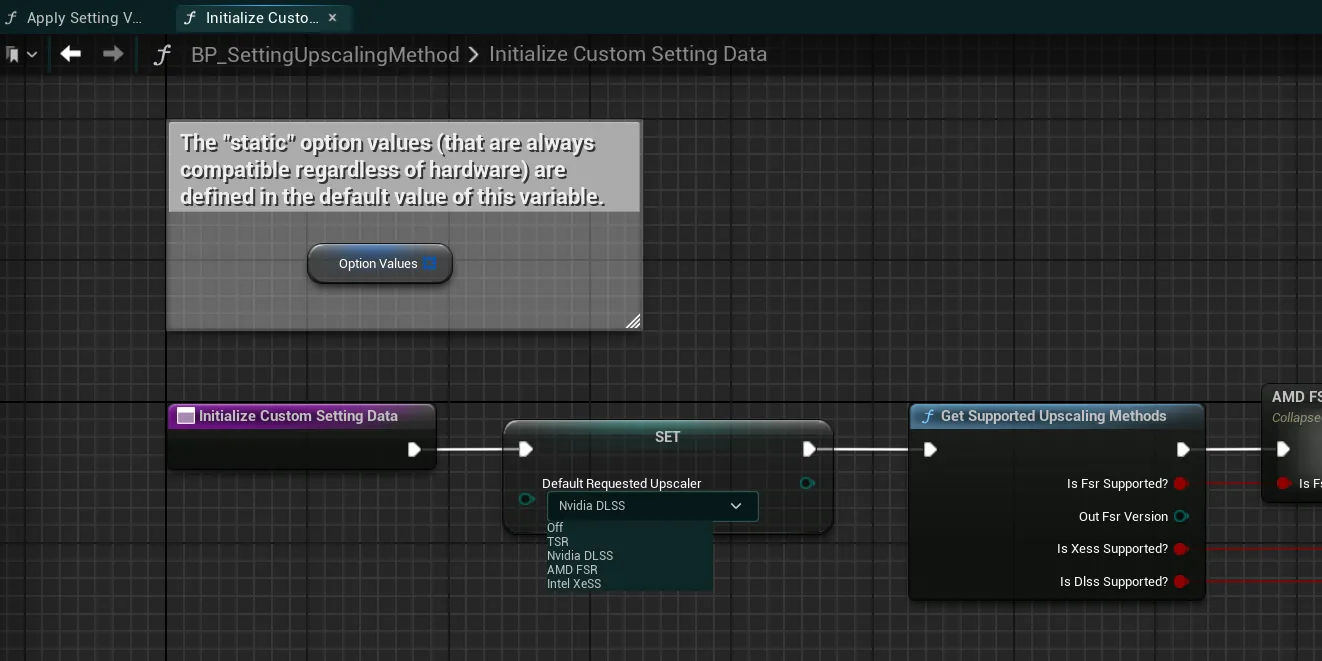Click the SET node teal input pin
This screenshot has width=1322, height=661.
click(526, 498)
